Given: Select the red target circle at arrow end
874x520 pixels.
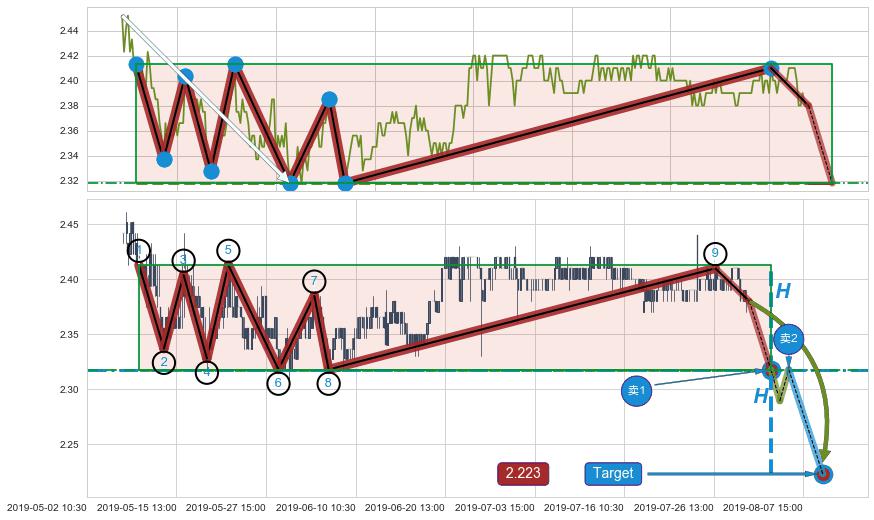Looking at the screenshot, I should [x=823, y=474].
